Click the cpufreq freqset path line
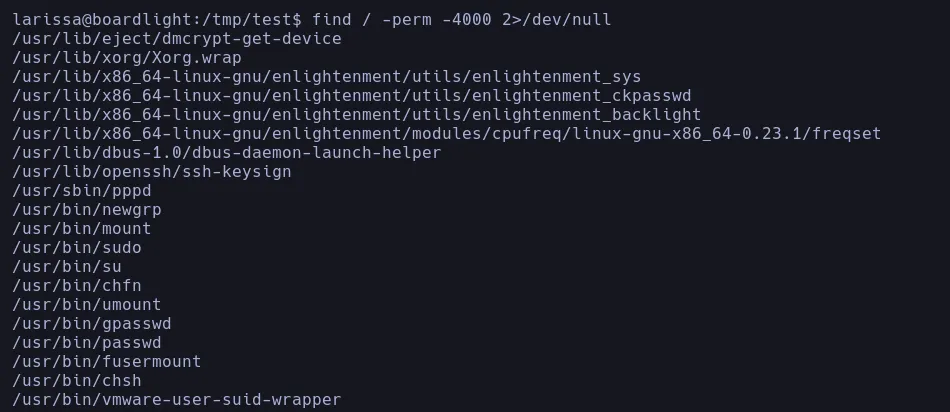Viewport: 950px width, 412px height. [x=447, y=133]
